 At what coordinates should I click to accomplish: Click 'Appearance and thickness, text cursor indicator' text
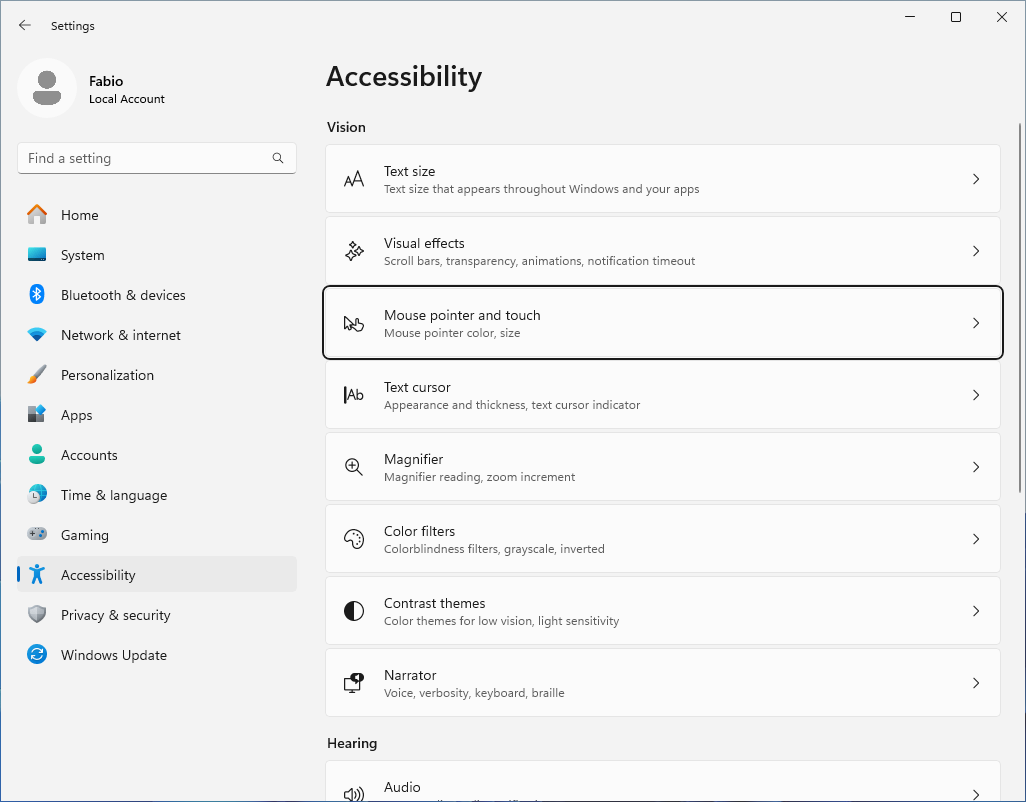point(512,405)
